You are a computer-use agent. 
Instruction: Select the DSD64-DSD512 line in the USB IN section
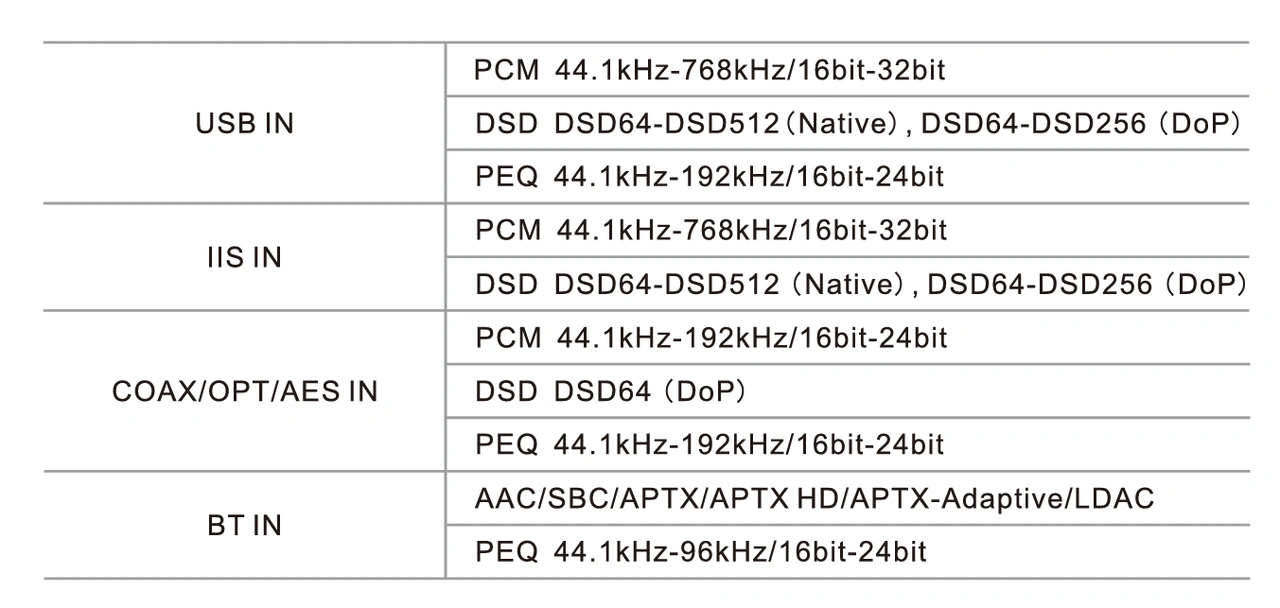pos(858,124)
